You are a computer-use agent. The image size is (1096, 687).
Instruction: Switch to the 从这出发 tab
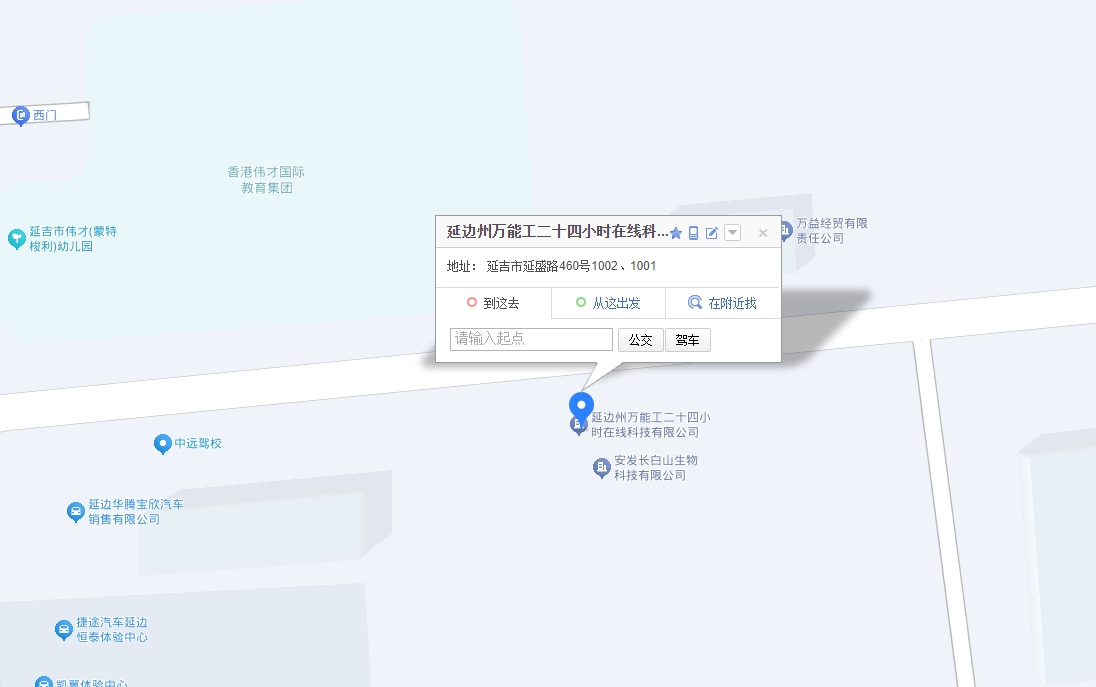(x=608, y=303)
